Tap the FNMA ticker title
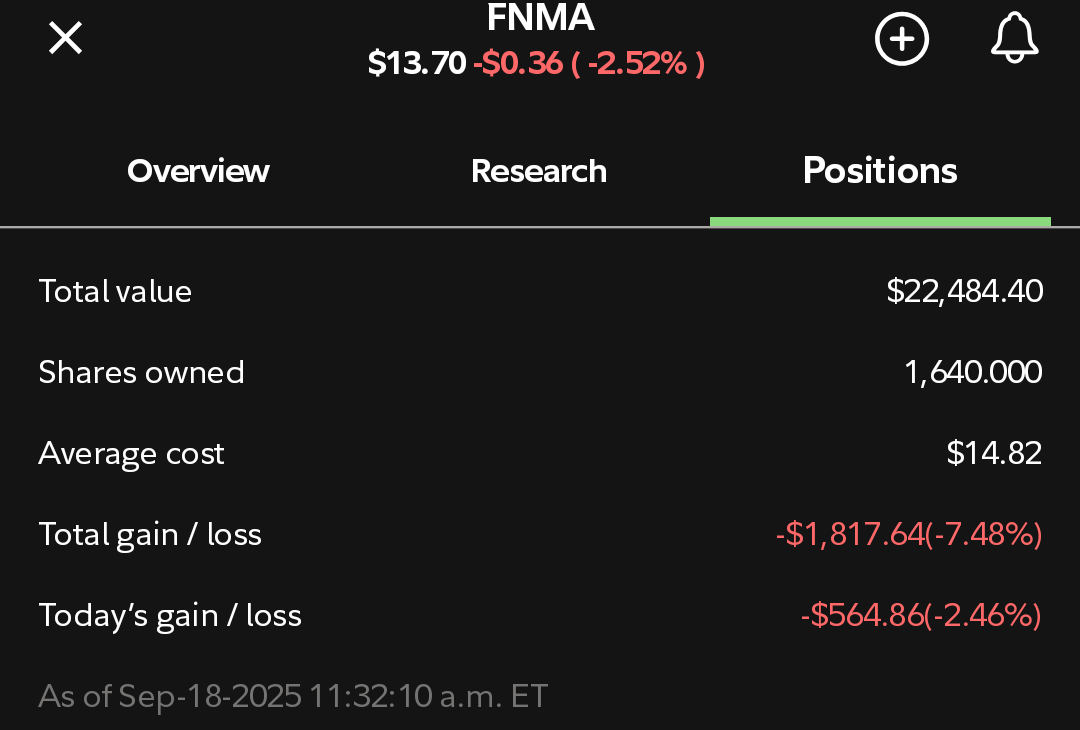 540,17
